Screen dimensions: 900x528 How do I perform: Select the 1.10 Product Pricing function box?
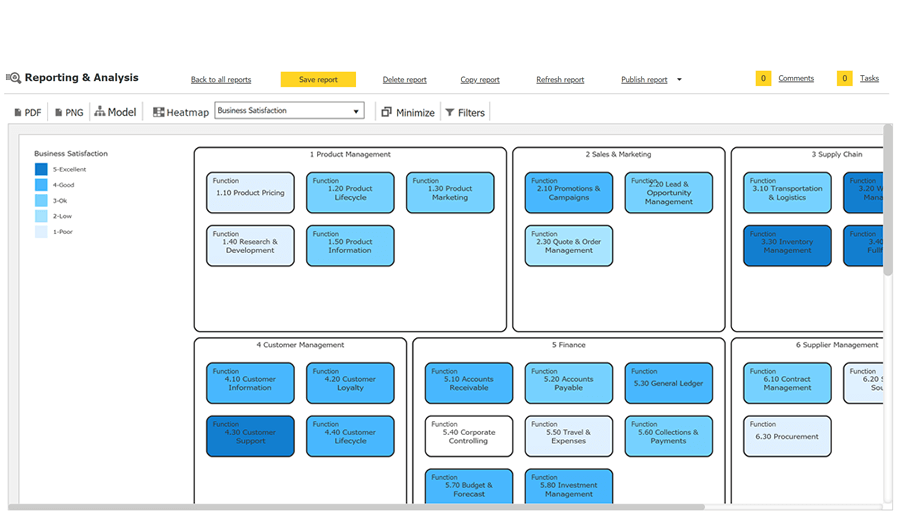250,193
